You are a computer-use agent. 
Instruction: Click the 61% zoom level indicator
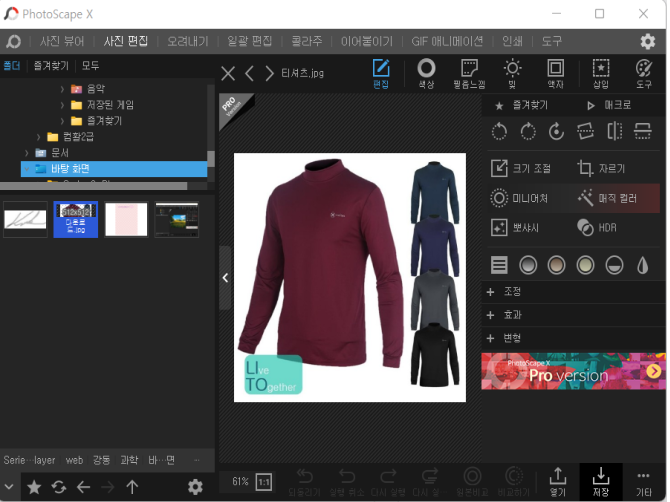click(x=240, y=481)
